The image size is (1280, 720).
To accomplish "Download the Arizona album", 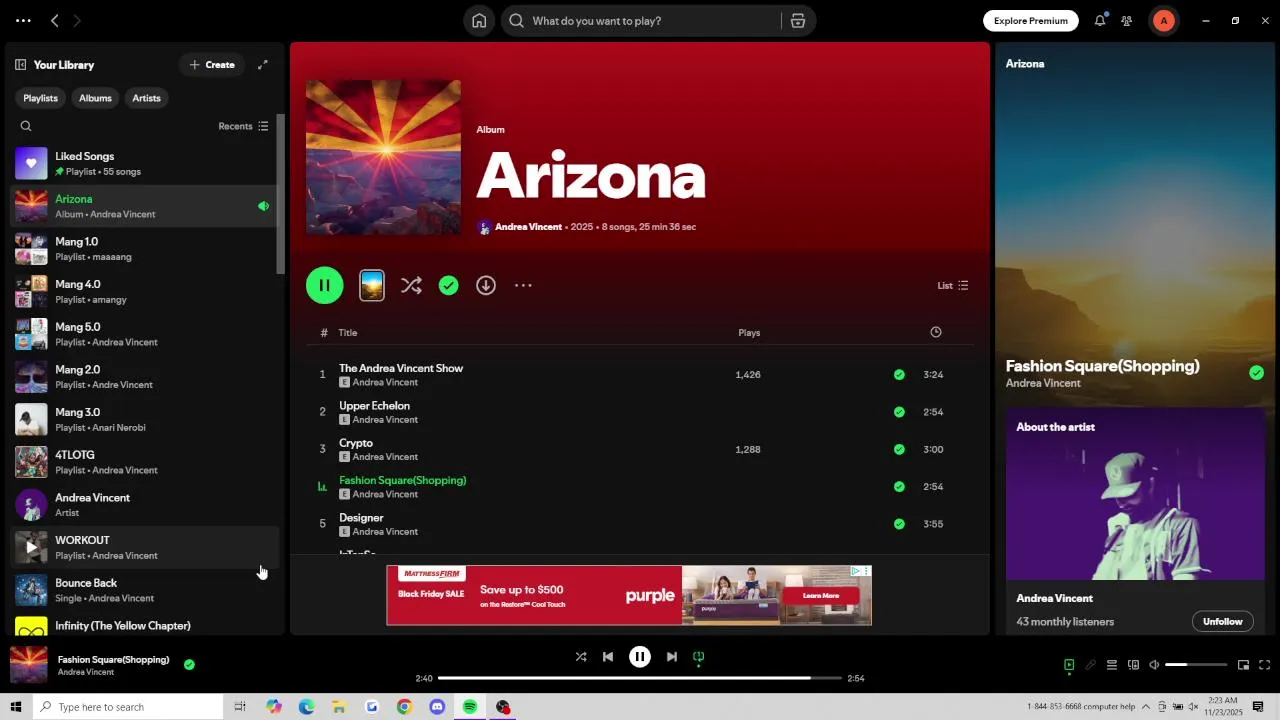I will click(486, 285).
